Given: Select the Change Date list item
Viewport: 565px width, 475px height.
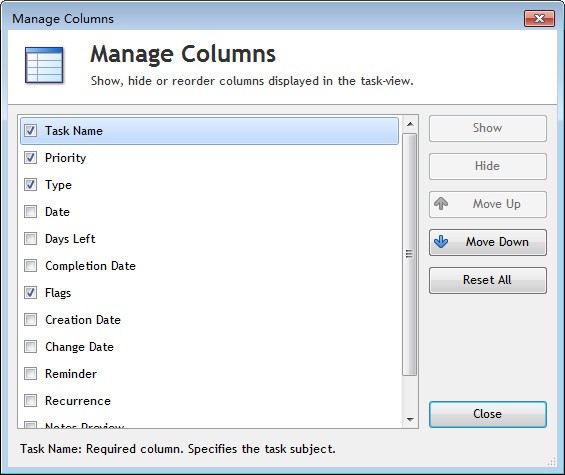Looking at the screenshot, I should point(209,347).
